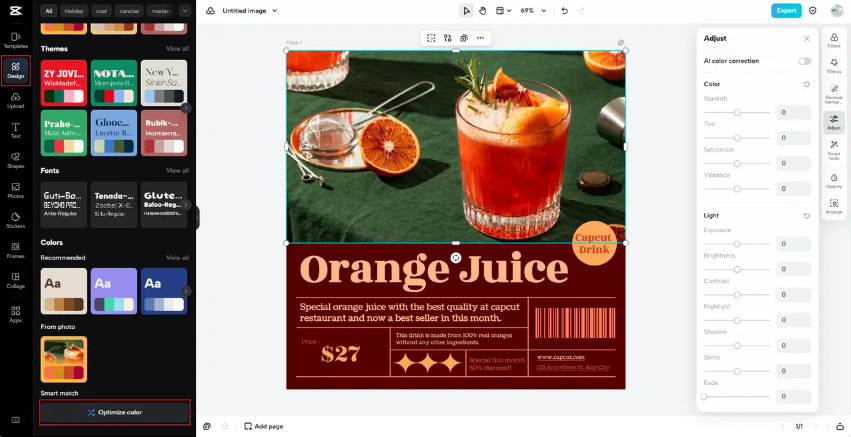851x437 pixels.
Task: Apply the ZY JOVI red theme
Action: pyautogui.click(x=63, y=83)
